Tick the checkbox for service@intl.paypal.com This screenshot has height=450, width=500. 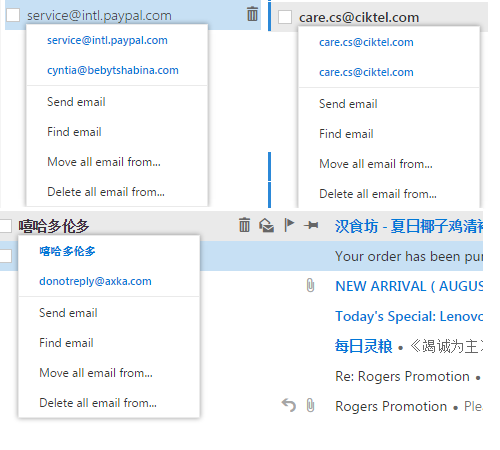click(13, 15)
